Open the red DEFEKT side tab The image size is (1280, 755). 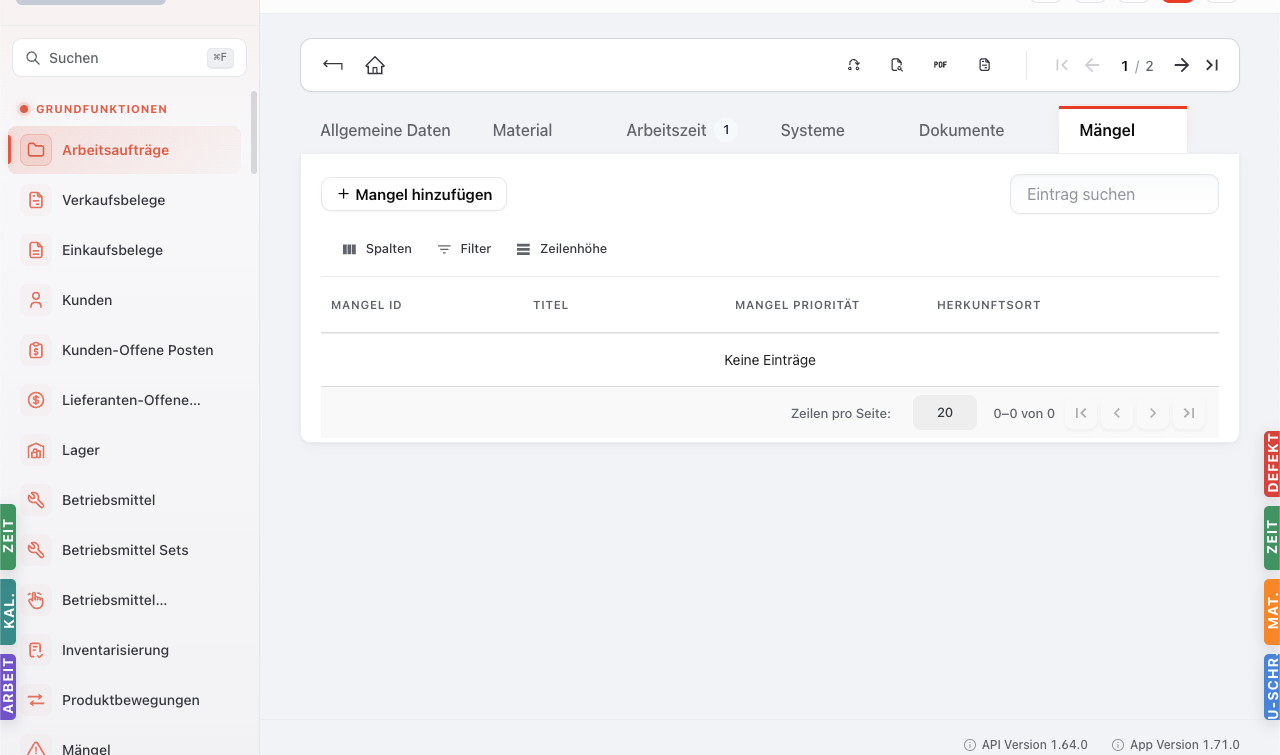(1272, 464)
